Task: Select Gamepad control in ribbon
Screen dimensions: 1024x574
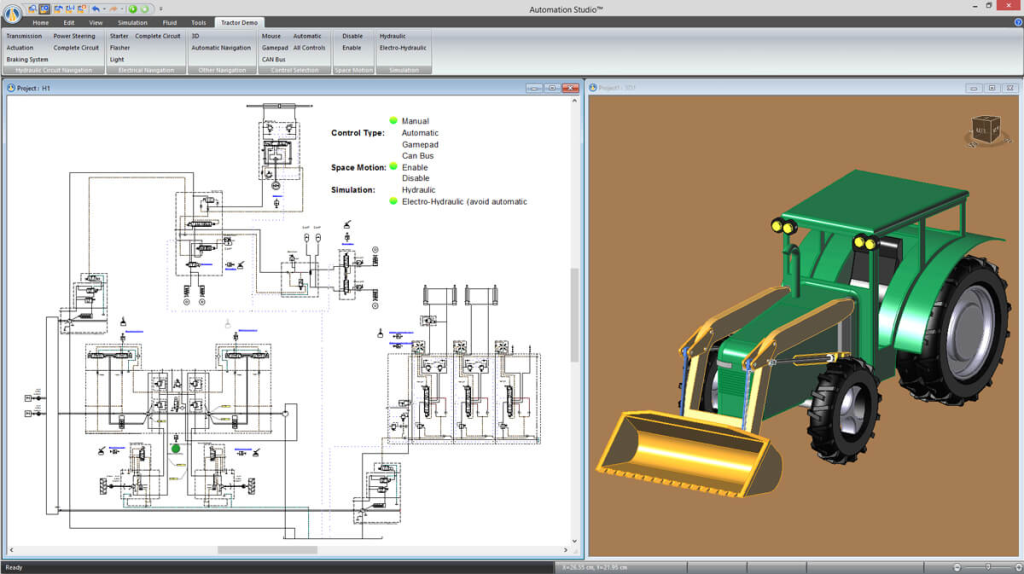Action: tap(275, 48)
